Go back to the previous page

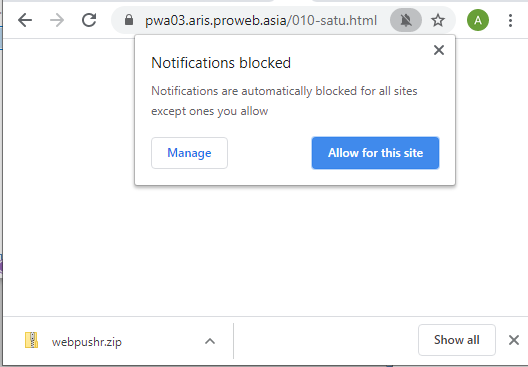[x=25, y=20]
